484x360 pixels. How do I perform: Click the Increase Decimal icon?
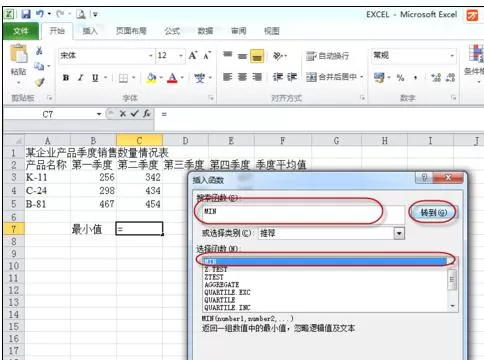[436, 78]
